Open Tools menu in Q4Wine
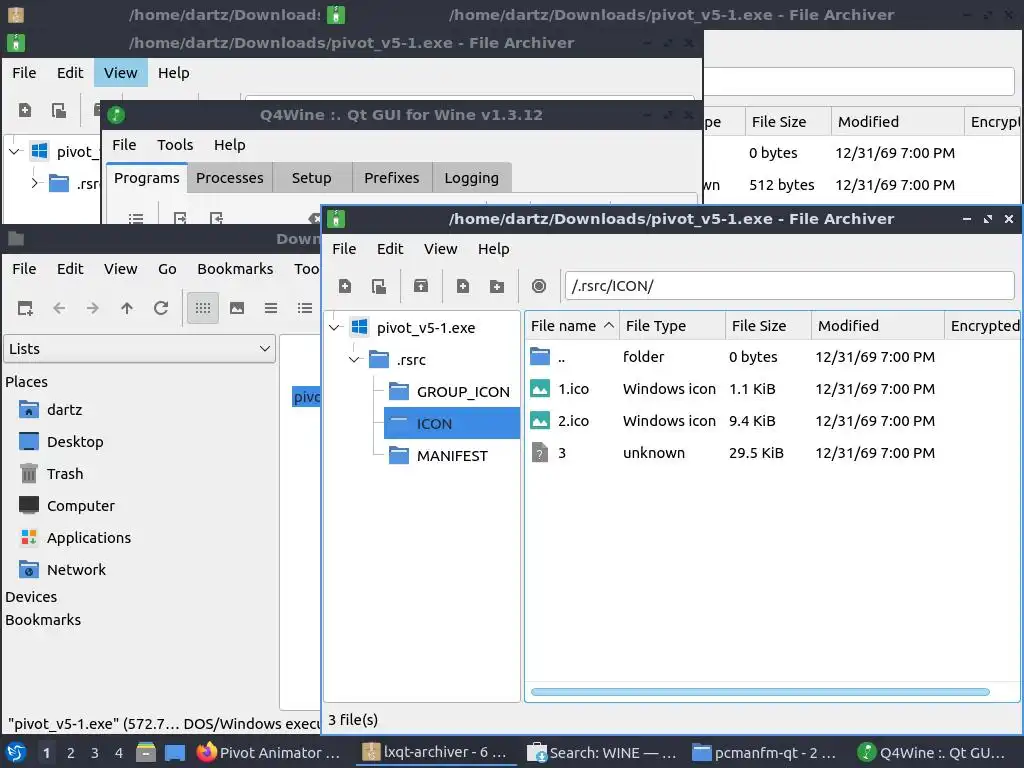 [175, 145]
